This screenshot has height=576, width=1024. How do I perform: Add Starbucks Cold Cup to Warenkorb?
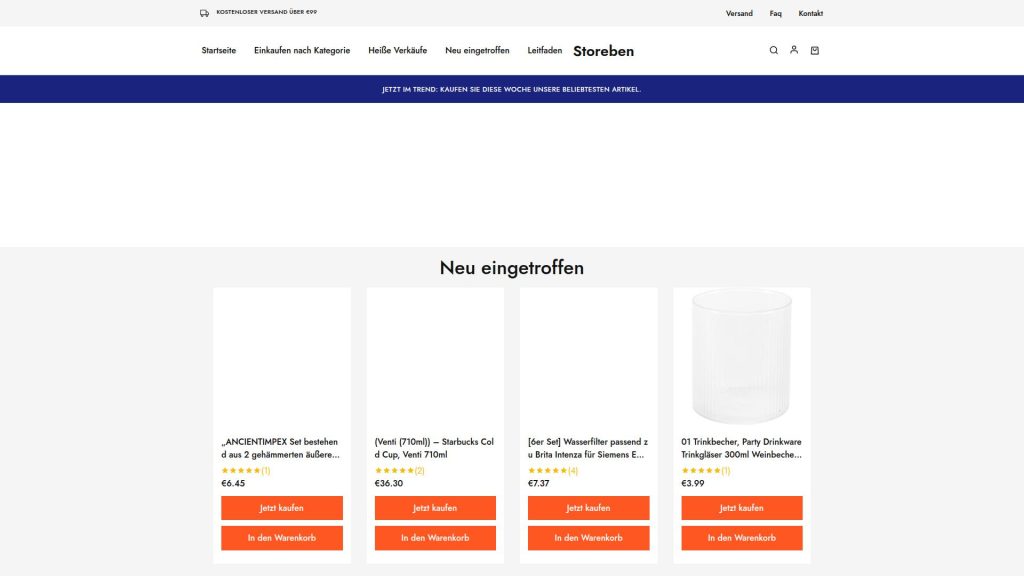435,537
